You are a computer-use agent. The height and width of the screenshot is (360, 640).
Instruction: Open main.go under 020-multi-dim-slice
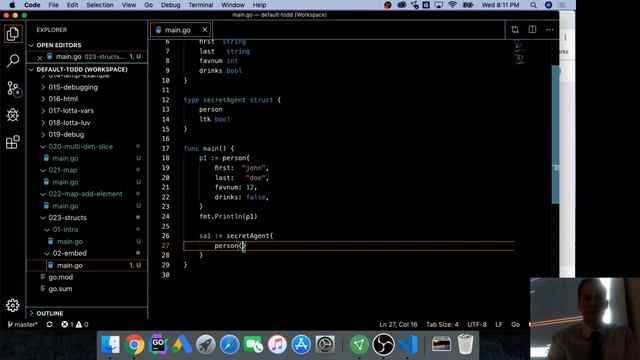65,158
